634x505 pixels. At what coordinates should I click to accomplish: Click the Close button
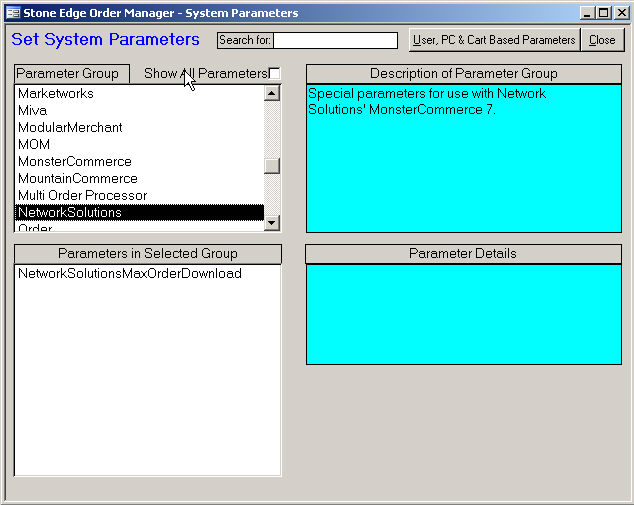(602, 40)
